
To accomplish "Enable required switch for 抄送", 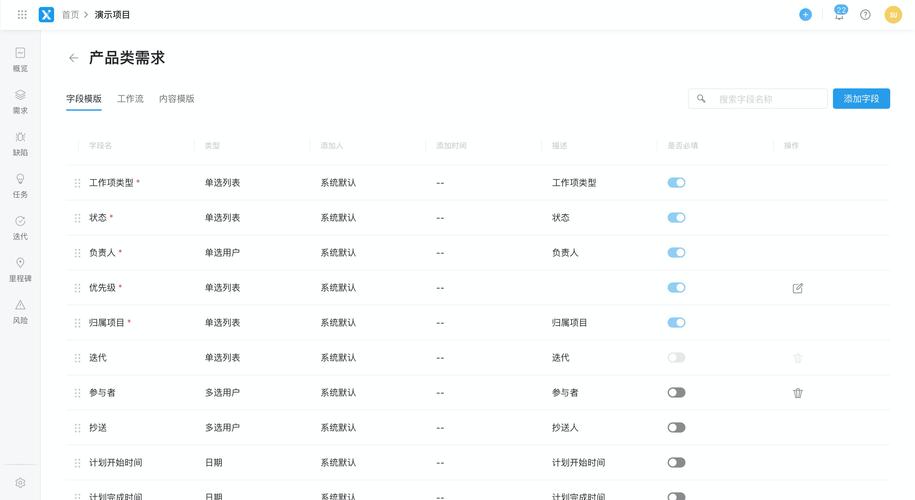I will (x=676, y=428).
